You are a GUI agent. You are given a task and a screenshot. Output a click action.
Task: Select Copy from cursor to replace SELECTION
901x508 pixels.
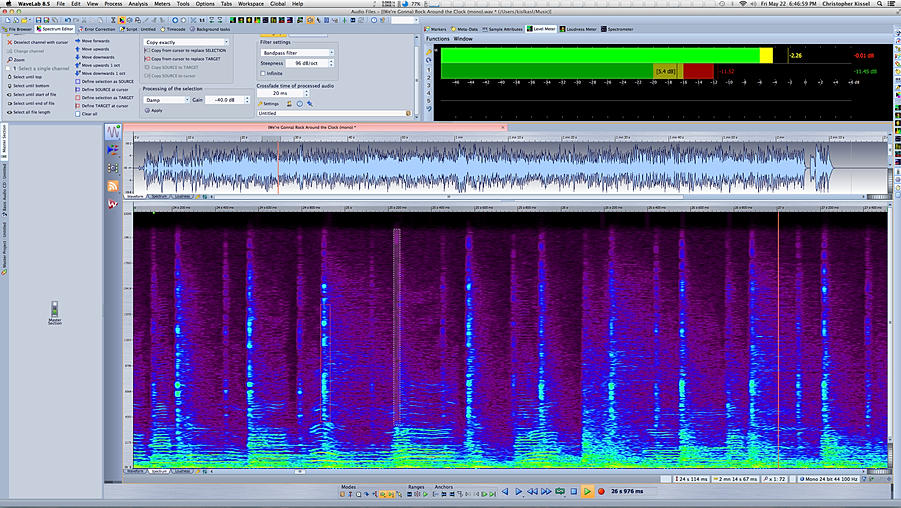[x=185, y=51]
